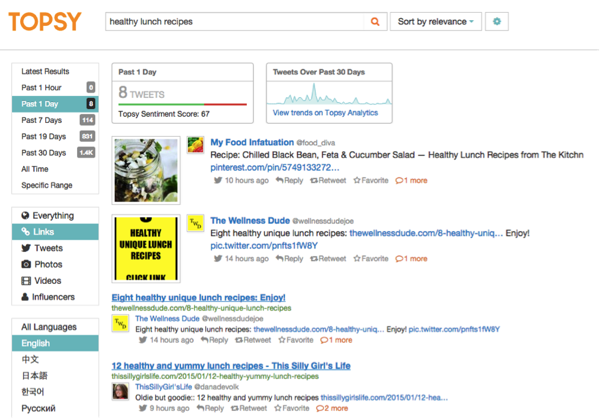The image size is (600, 418).
Task: Favorite ThisSillyGirl'sLife tweet
Action: coord(292,408)
